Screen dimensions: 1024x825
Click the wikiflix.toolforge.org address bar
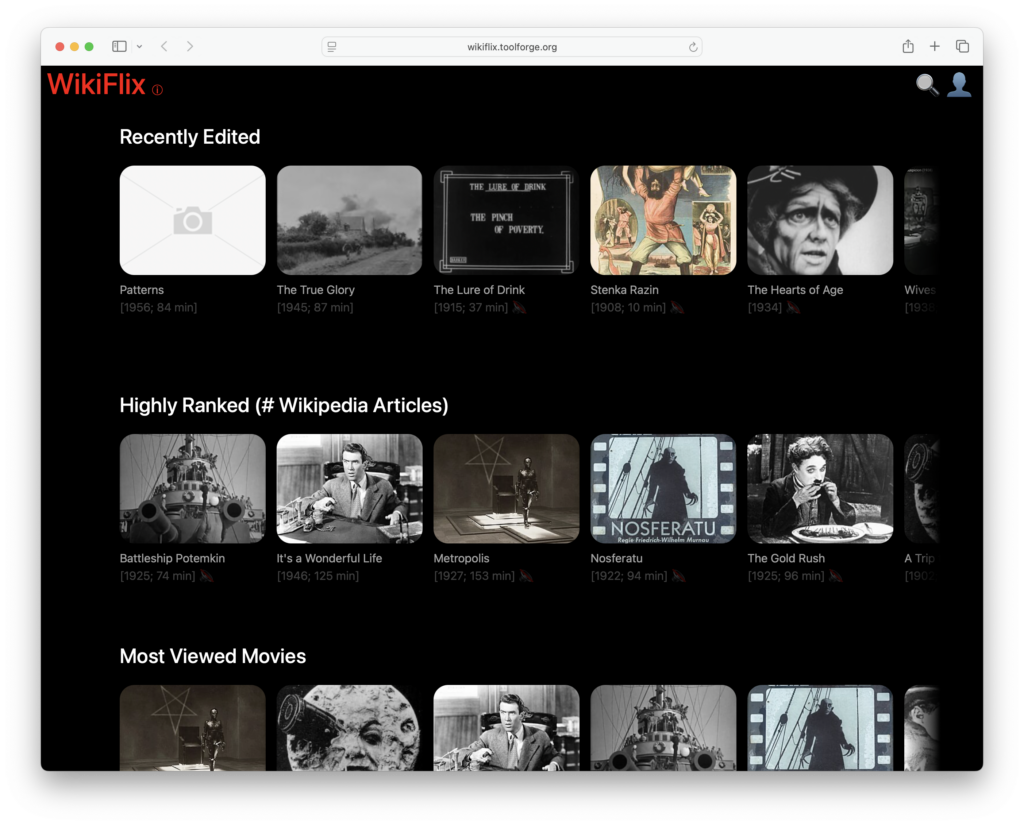coord(511,47)
